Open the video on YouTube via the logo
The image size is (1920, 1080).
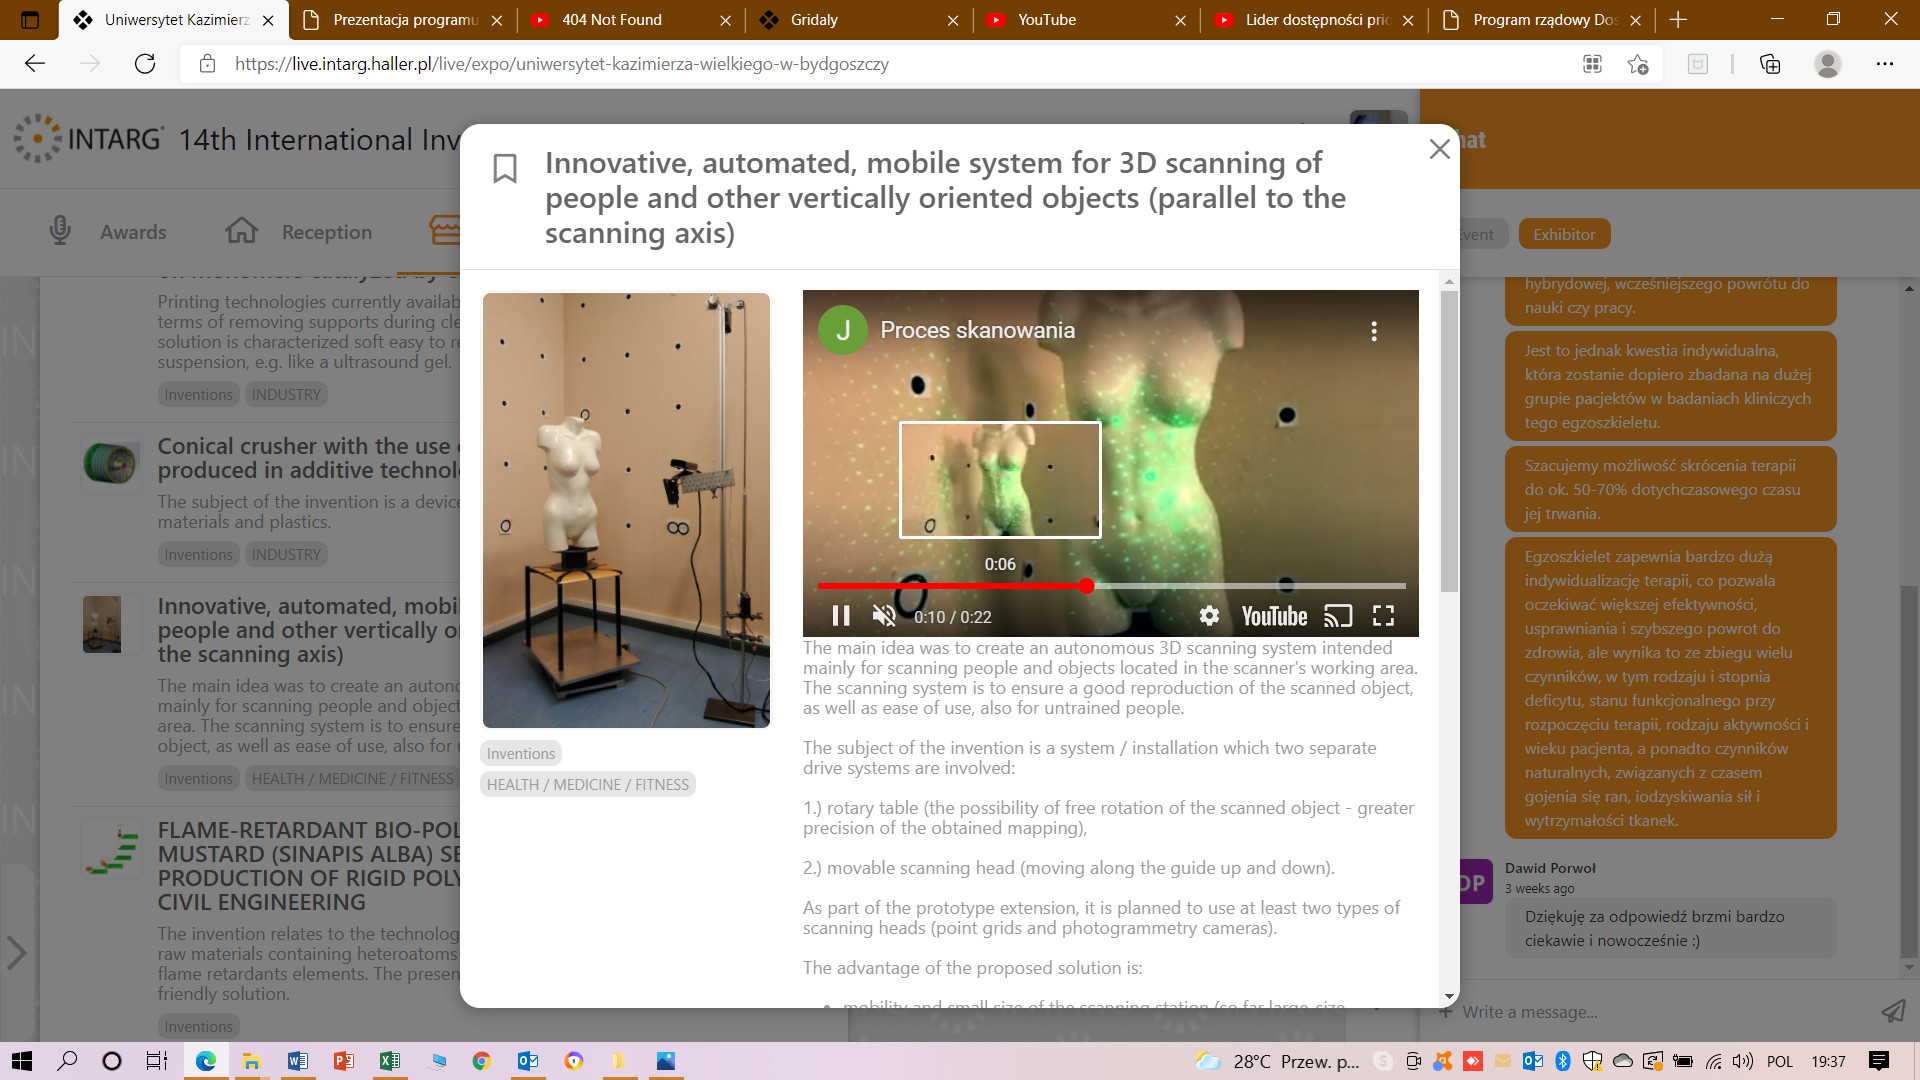[1274, 616]
